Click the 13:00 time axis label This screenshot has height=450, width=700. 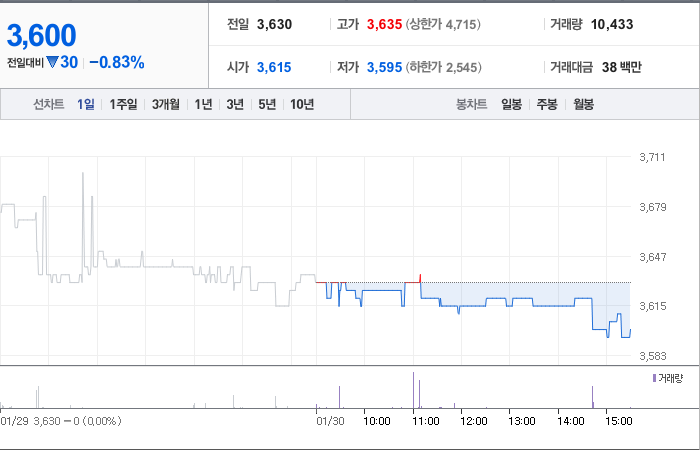tap(522, 421)
